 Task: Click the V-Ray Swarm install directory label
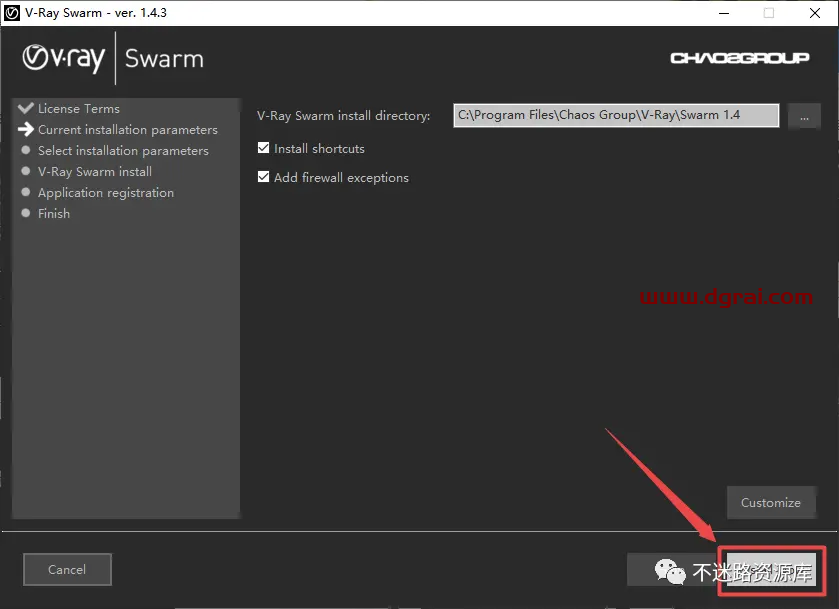click(x=344, y=116)
